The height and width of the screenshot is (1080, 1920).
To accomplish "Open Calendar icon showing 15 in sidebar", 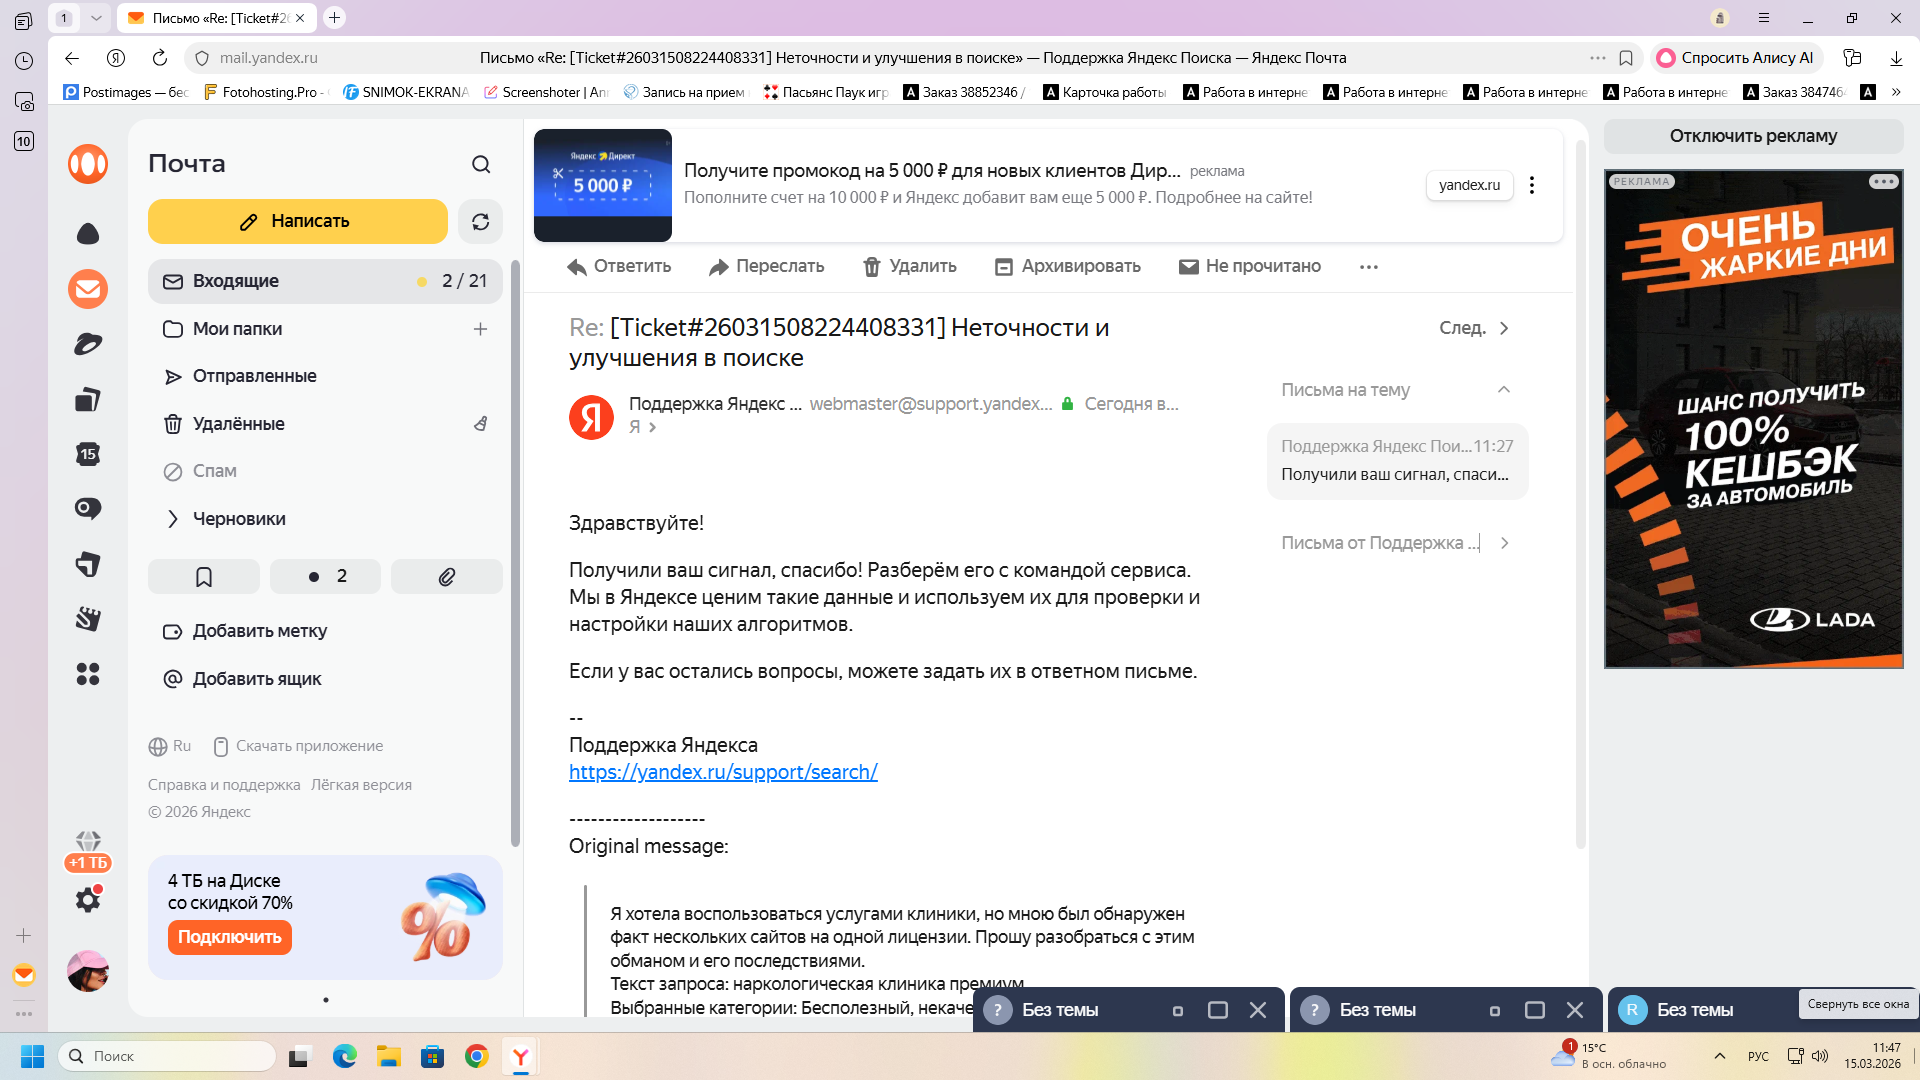I will (88, 454).
